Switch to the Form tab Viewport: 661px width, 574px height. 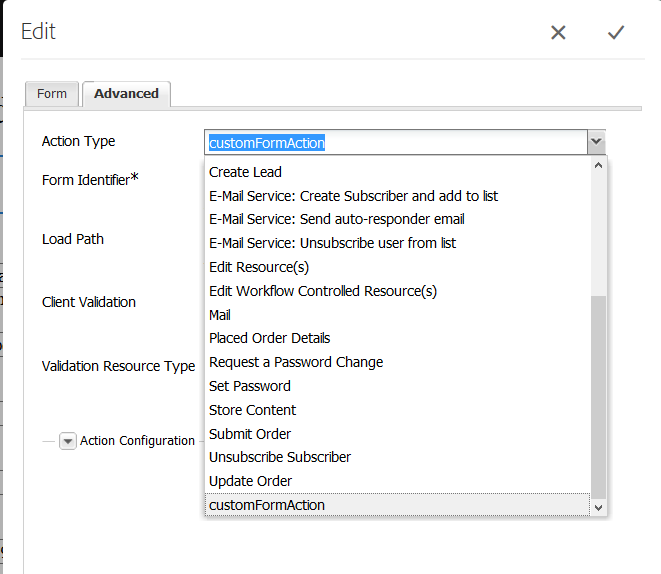[x=52, y=94]
